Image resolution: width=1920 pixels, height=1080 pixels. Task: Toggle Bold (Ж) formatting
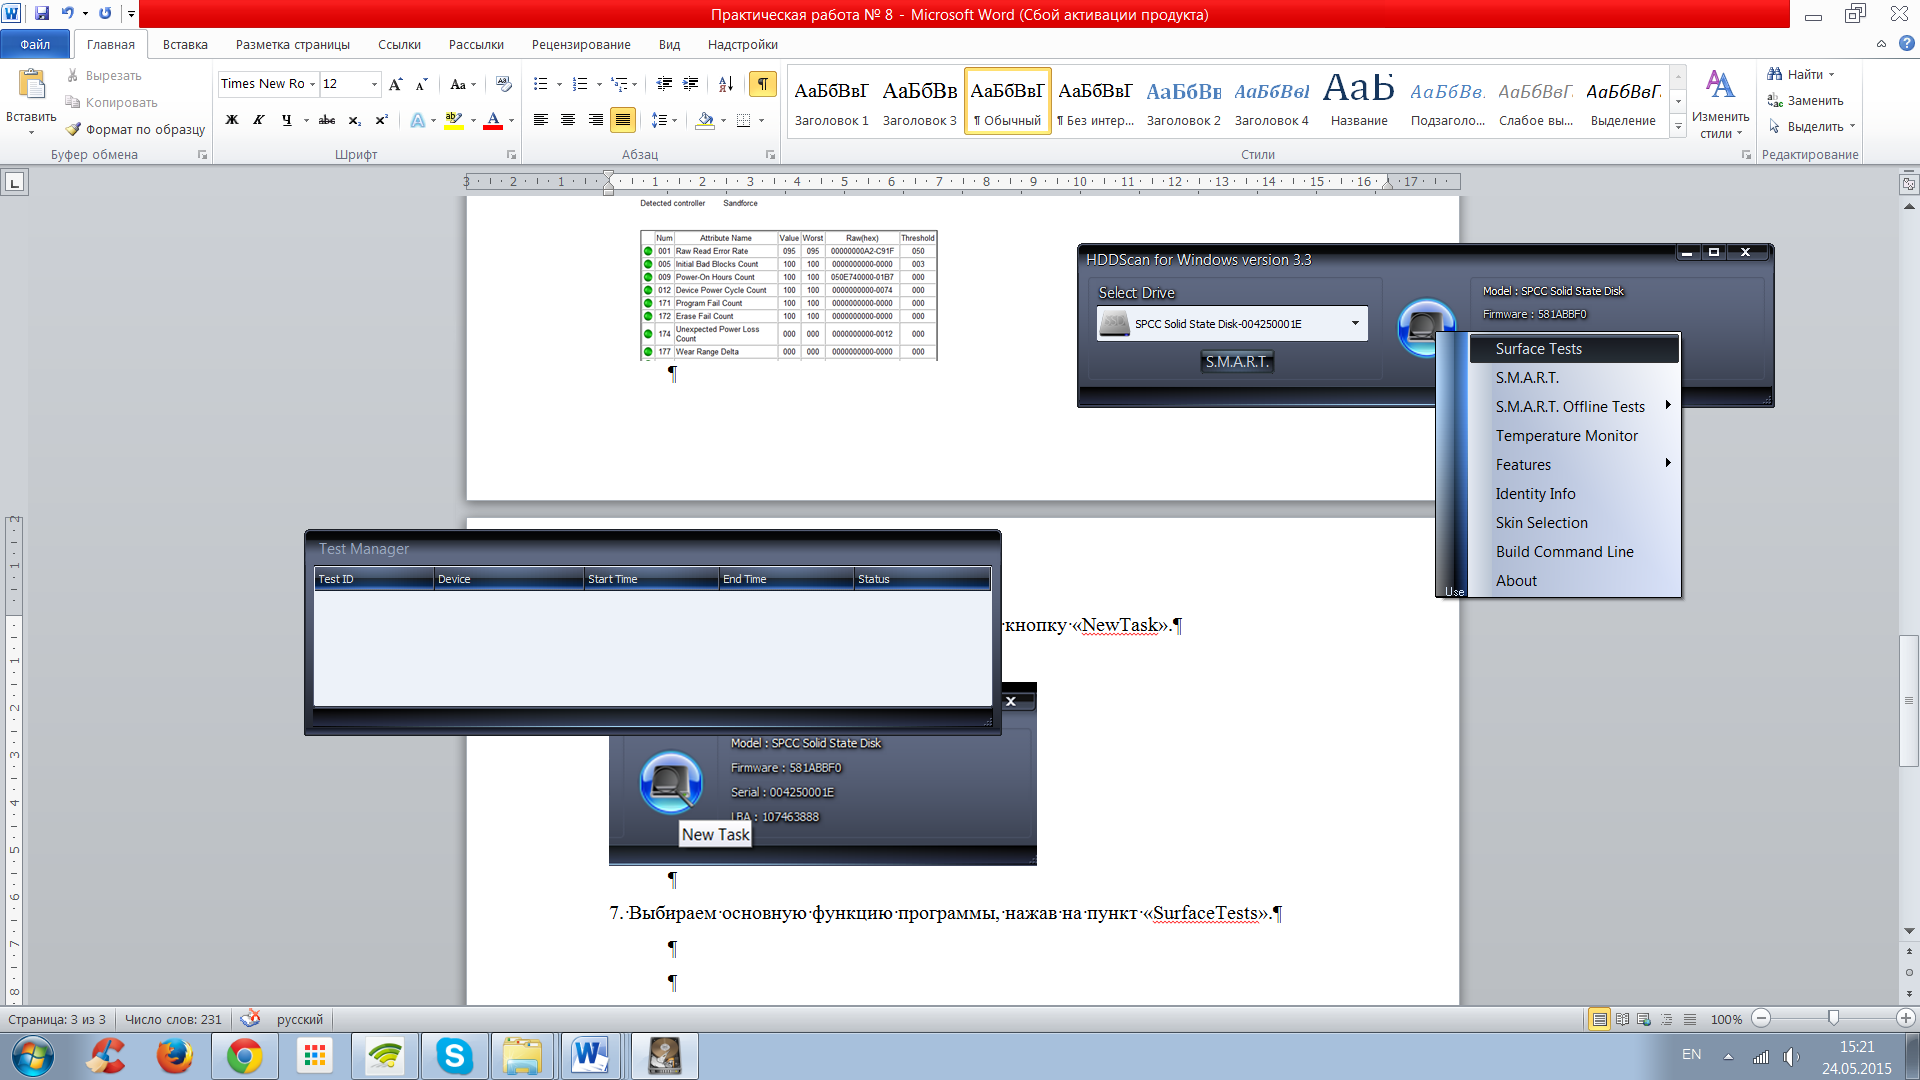(232, 120)
